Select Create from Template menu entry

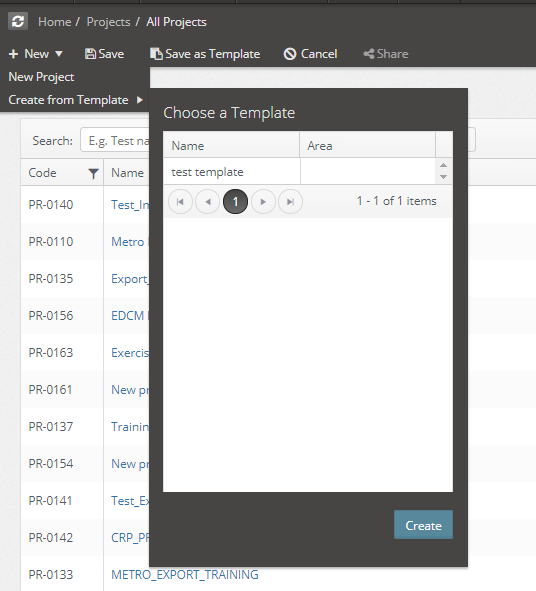[68, 100]
